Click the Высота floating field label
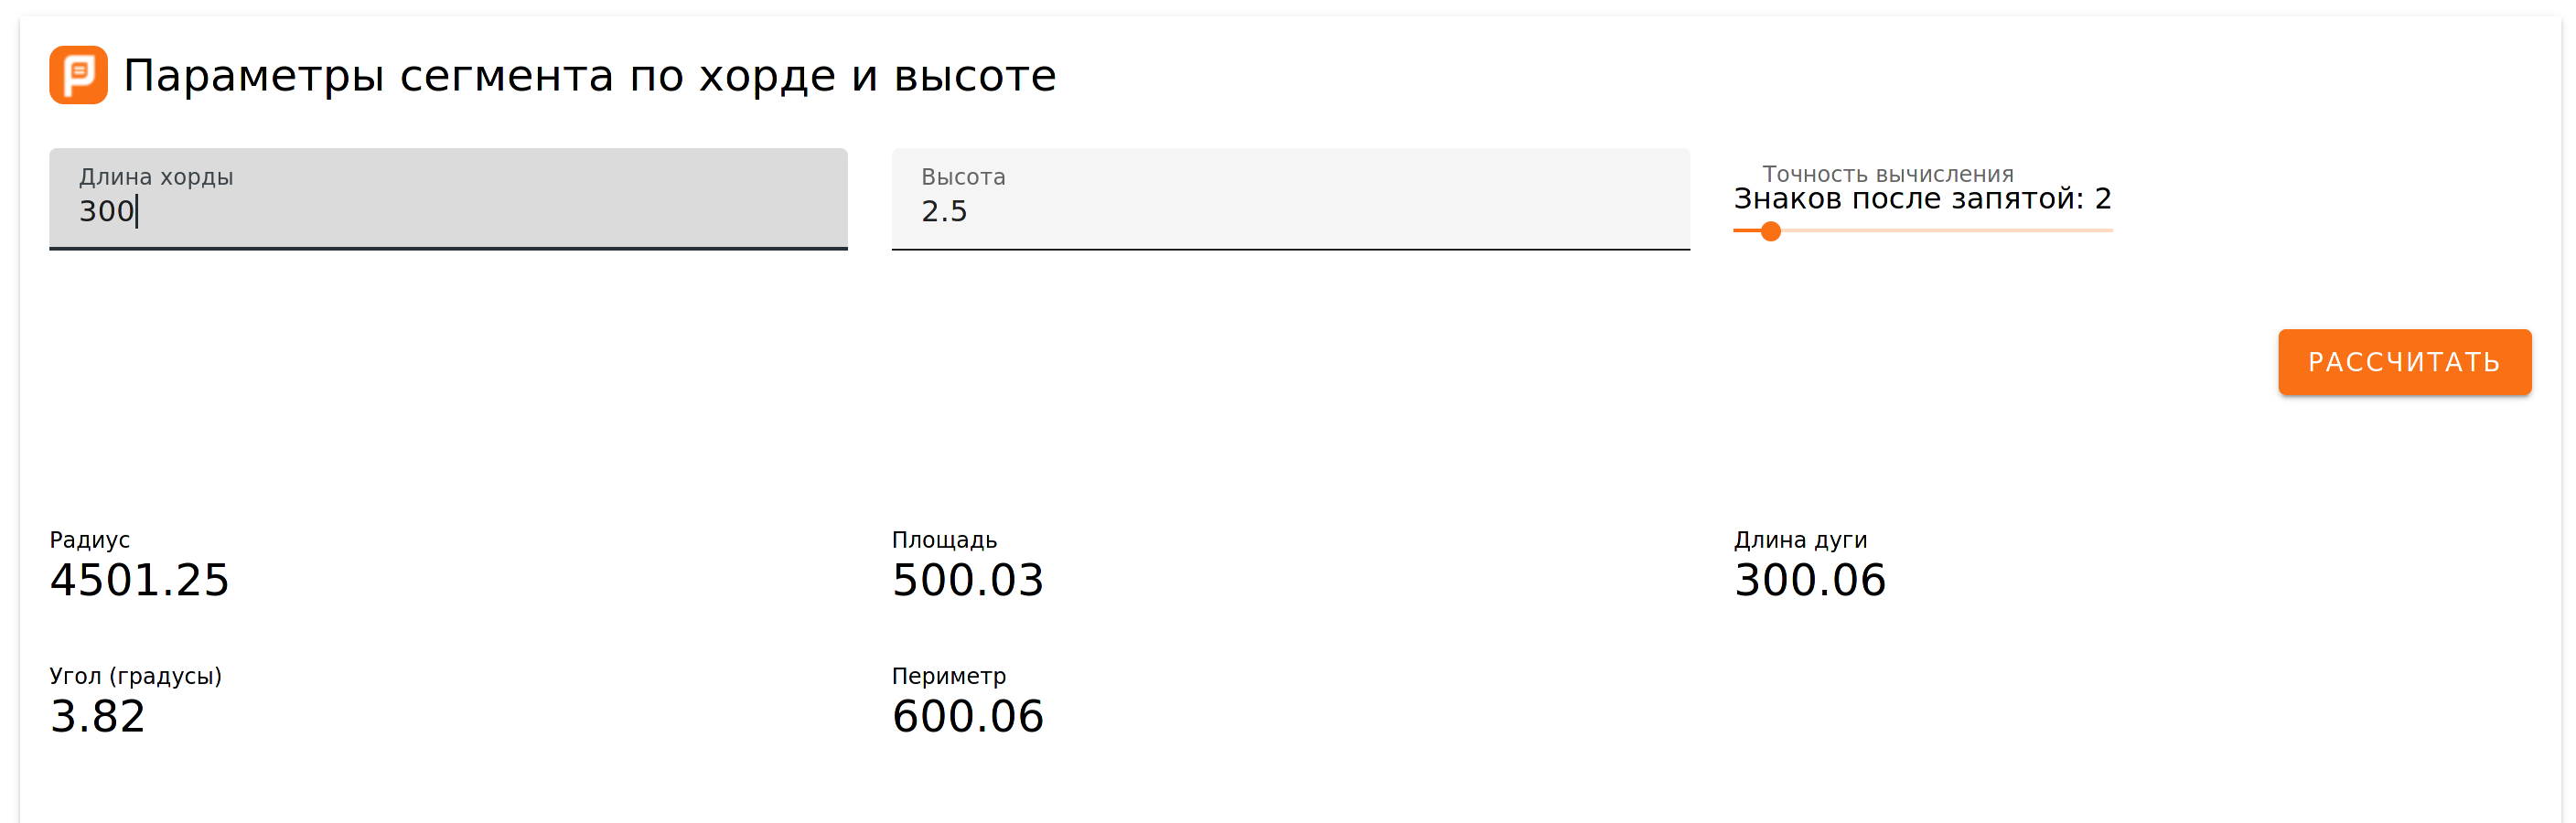The height and width of the screenshot is (823, 2576). click(x=962, y=177)
